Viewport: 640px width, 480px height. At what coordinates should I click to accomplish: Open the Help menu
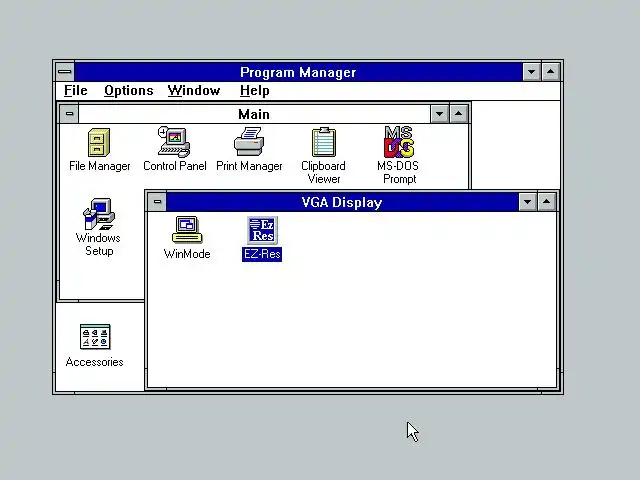pos(255,90)
